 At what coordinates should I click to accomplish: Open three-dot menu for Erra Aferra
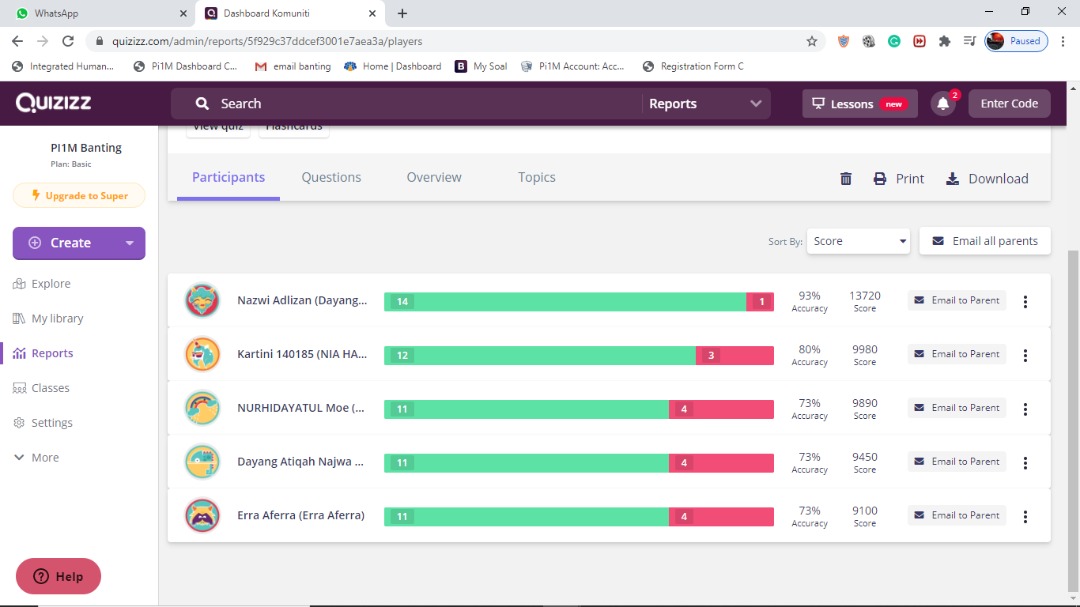[x=1025, y=516]
